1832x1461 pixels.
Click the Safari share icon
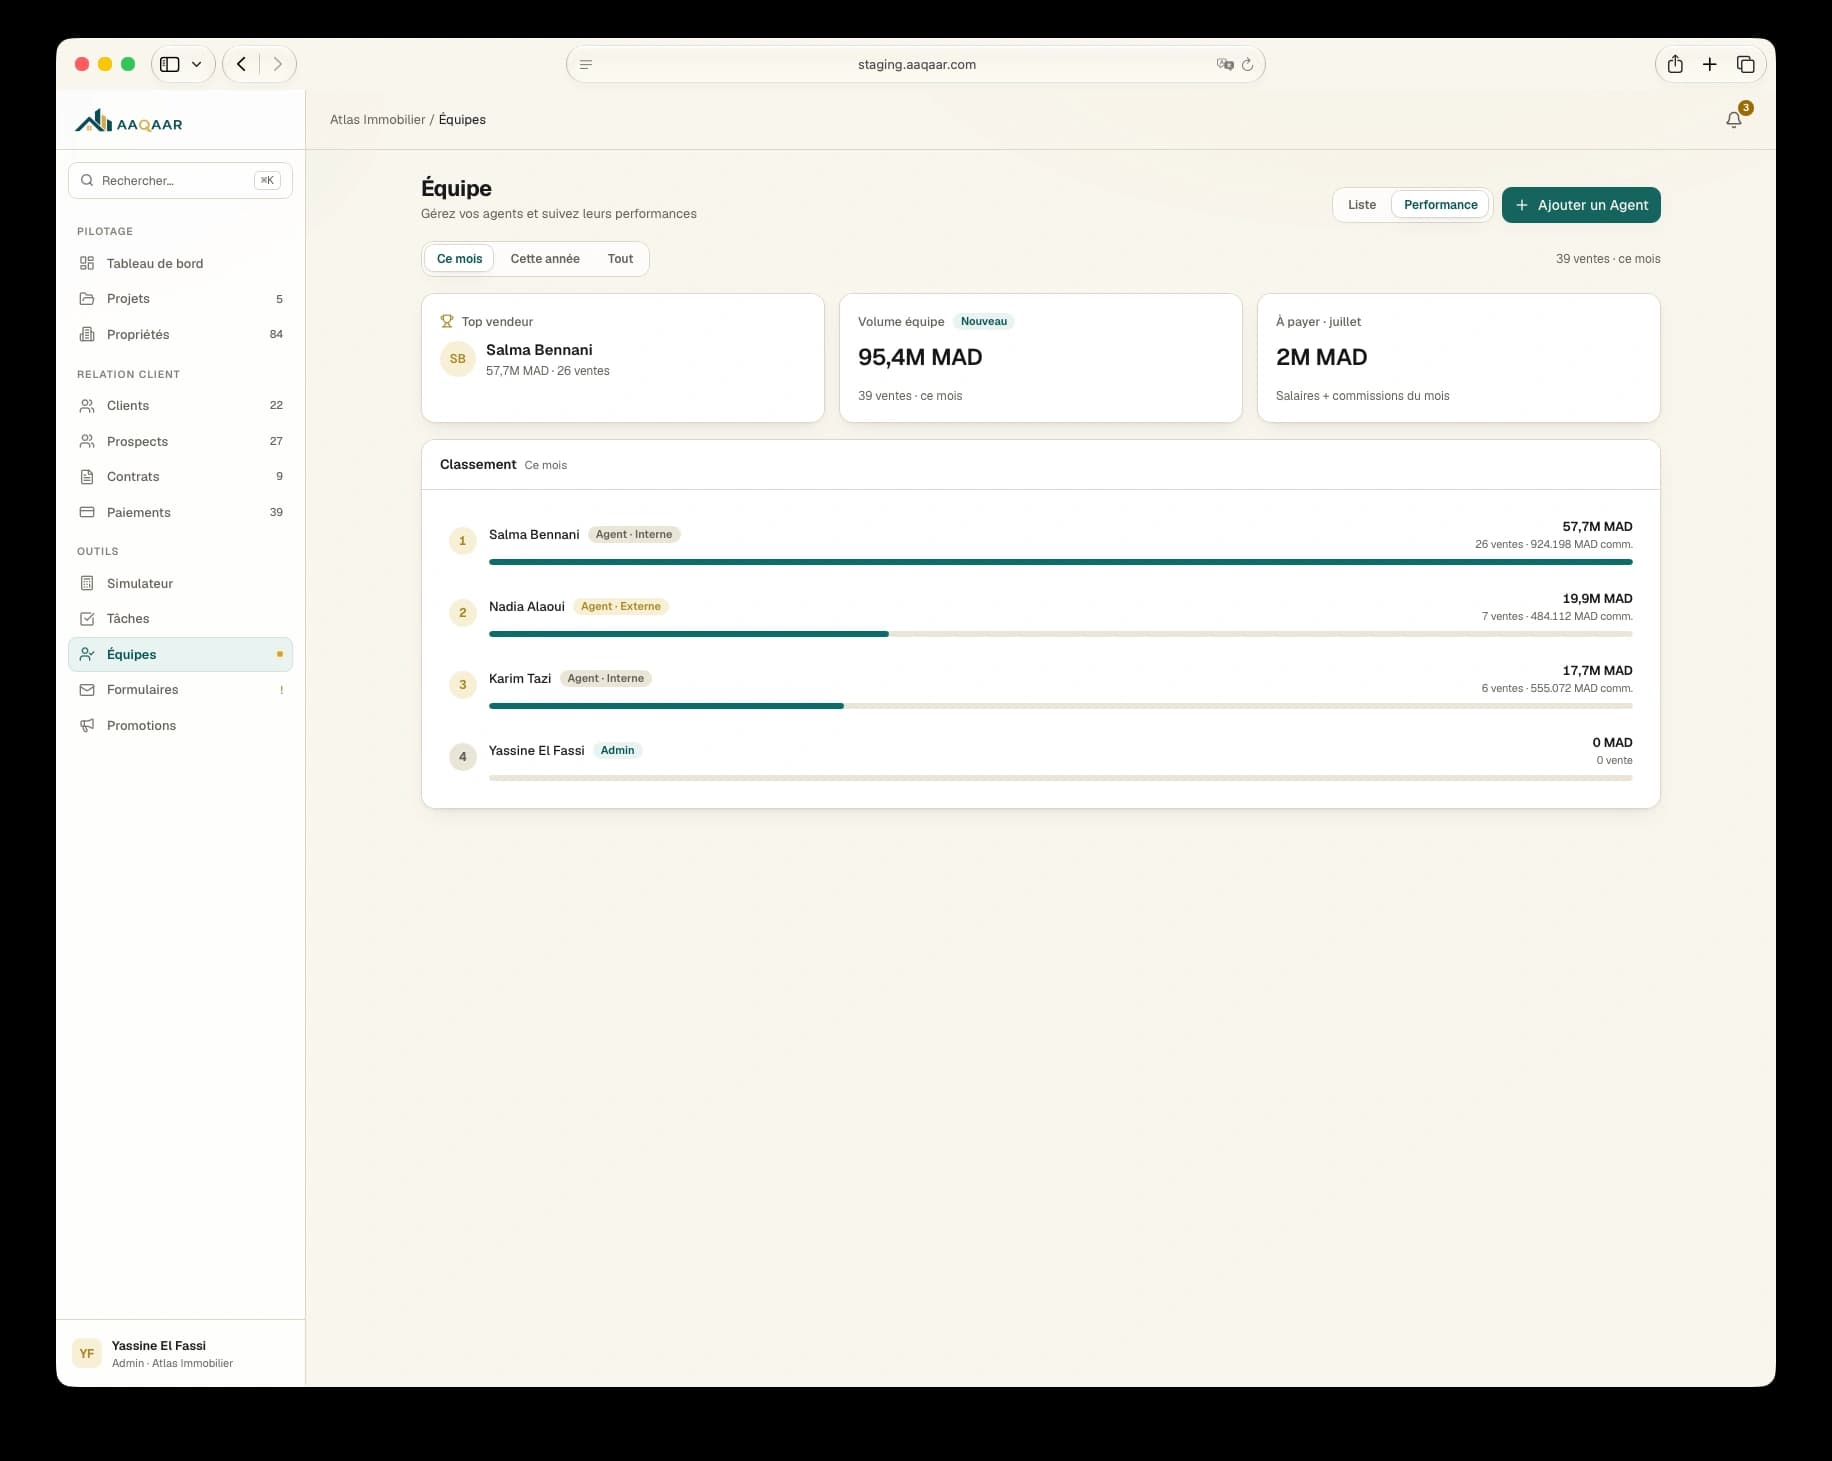[1675, 64]
